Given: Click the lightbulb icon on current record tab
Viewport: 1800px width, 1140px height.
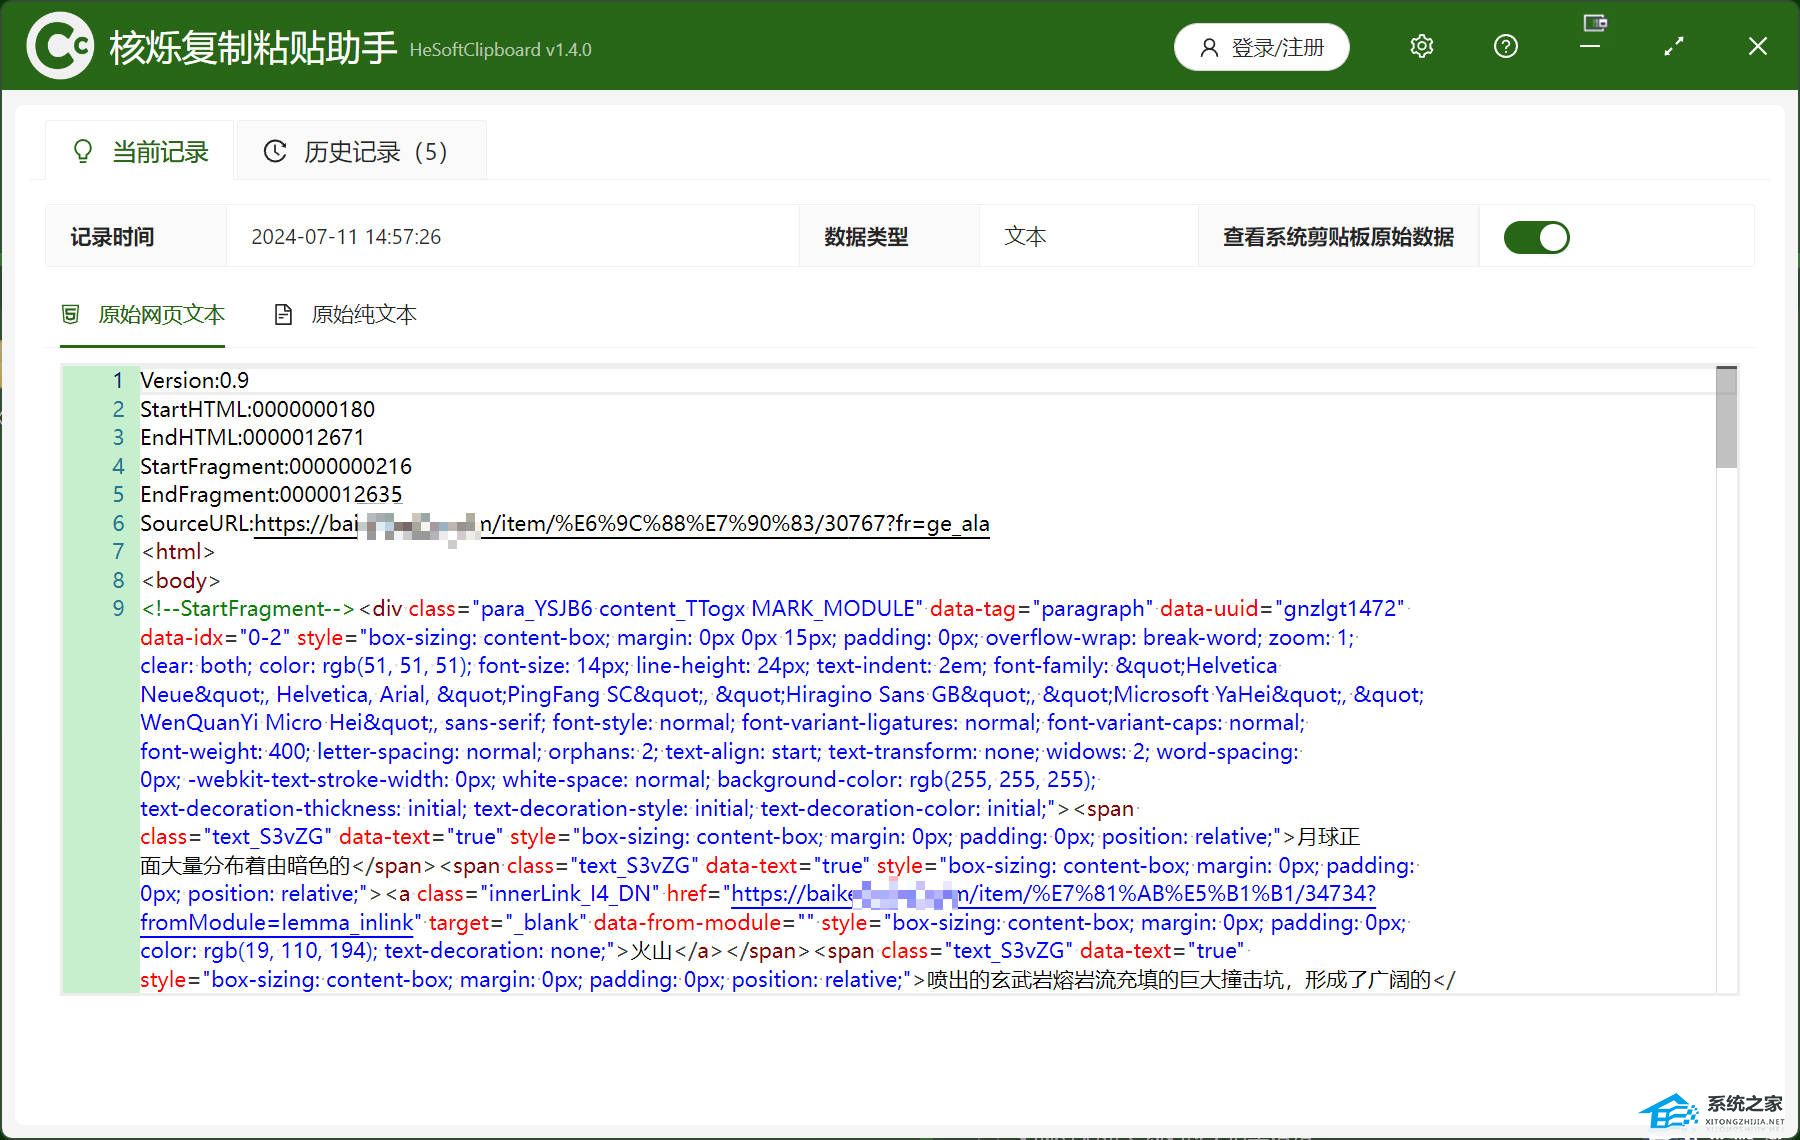Looking at the screenshot, I should (83, 151).
